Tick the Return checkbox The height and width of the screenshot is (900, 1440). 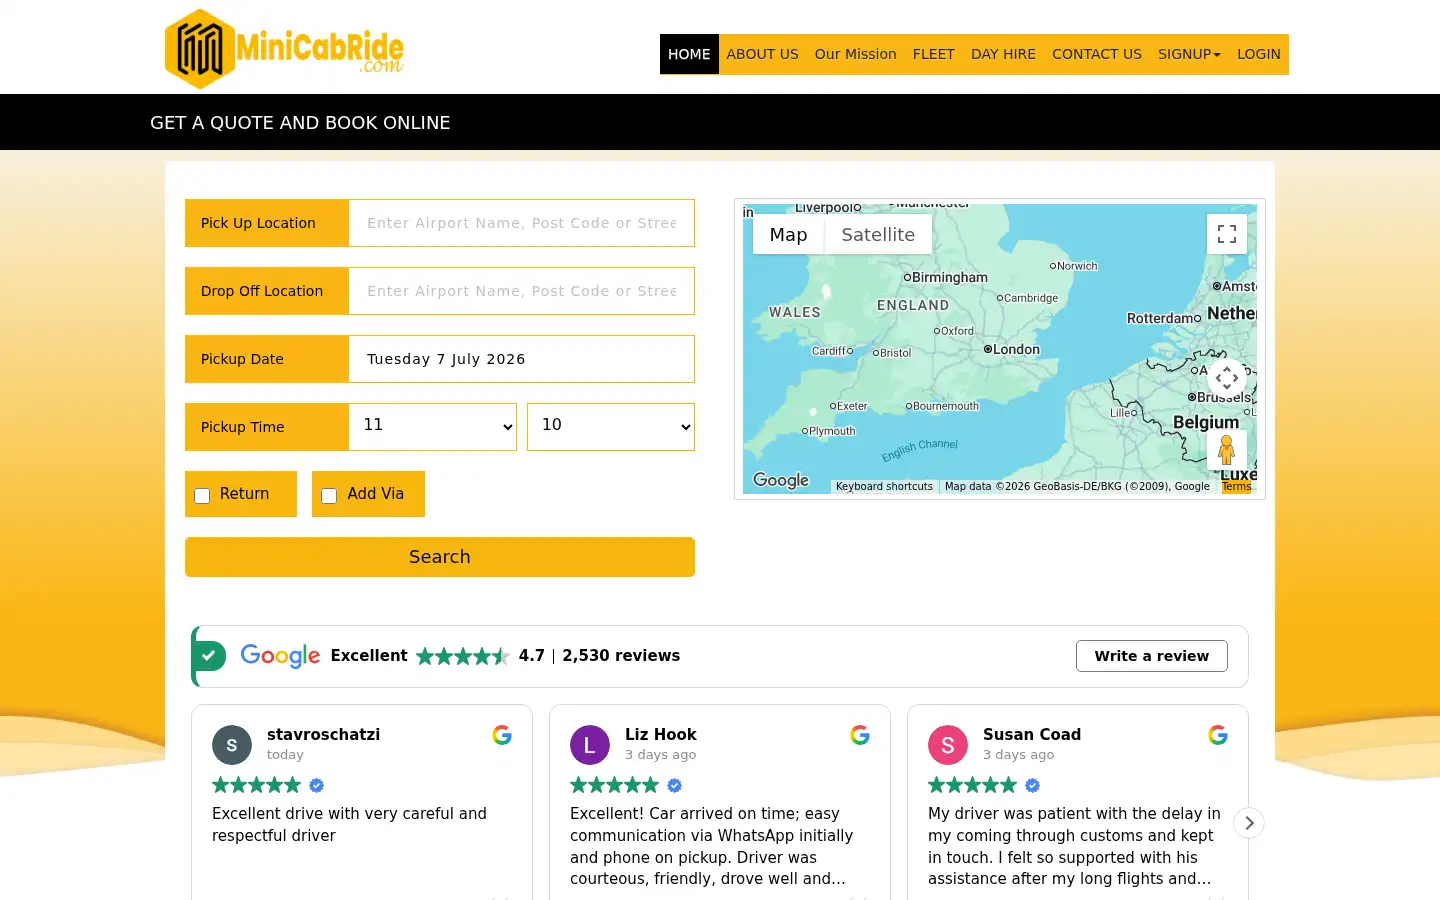tap(202, 496)
